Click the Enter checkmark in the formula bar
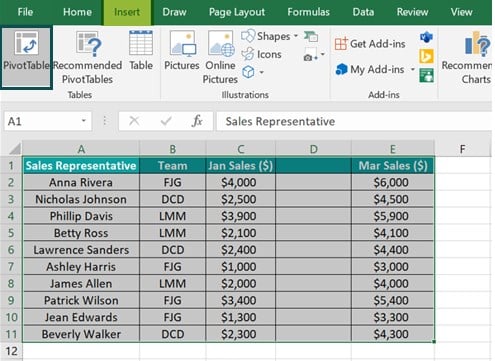The height and width of the screenshot is (361, 495). pyautogui.click(x=166, y=121)
